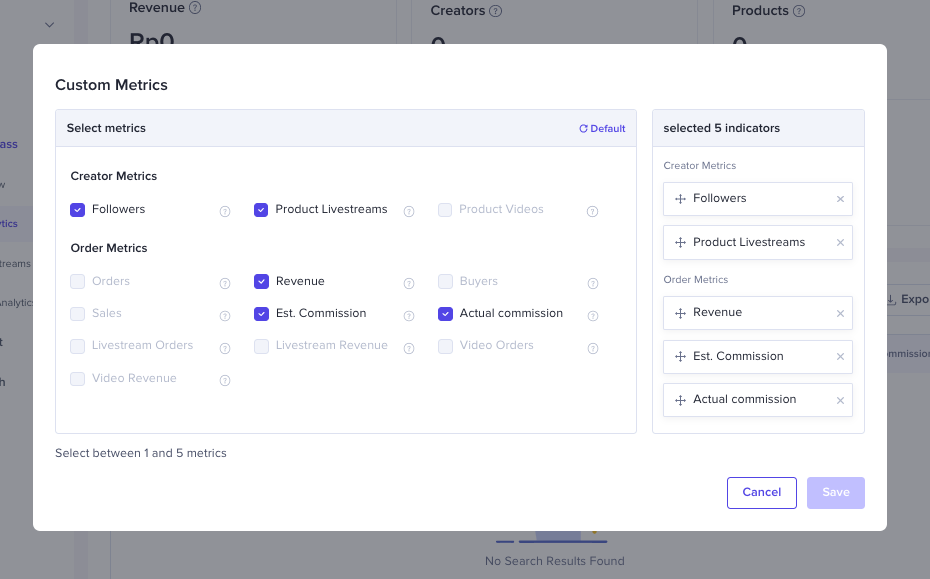The width and height of the screenshot is (930, 579).
Task: Remove Followers from selected indicators
Action: 840,199
